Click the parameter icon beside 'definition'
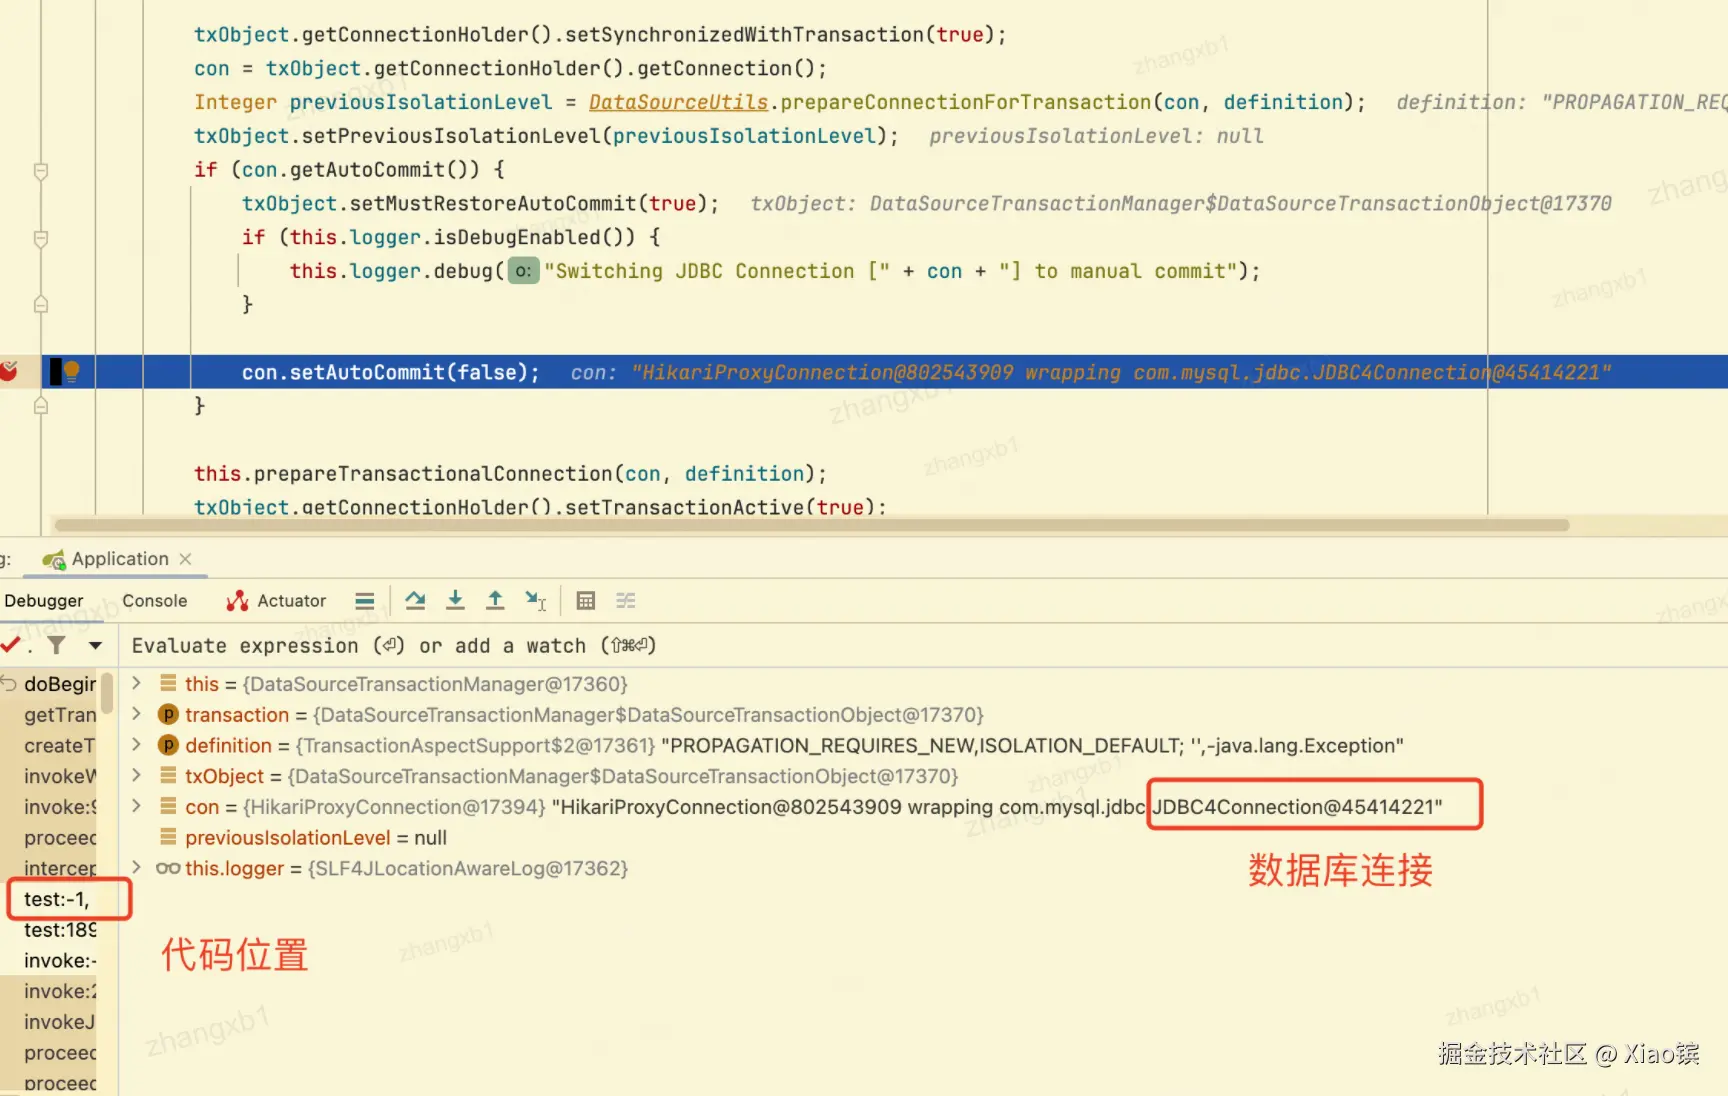This screenshot has width=1728, height=1096. (168, 746)
